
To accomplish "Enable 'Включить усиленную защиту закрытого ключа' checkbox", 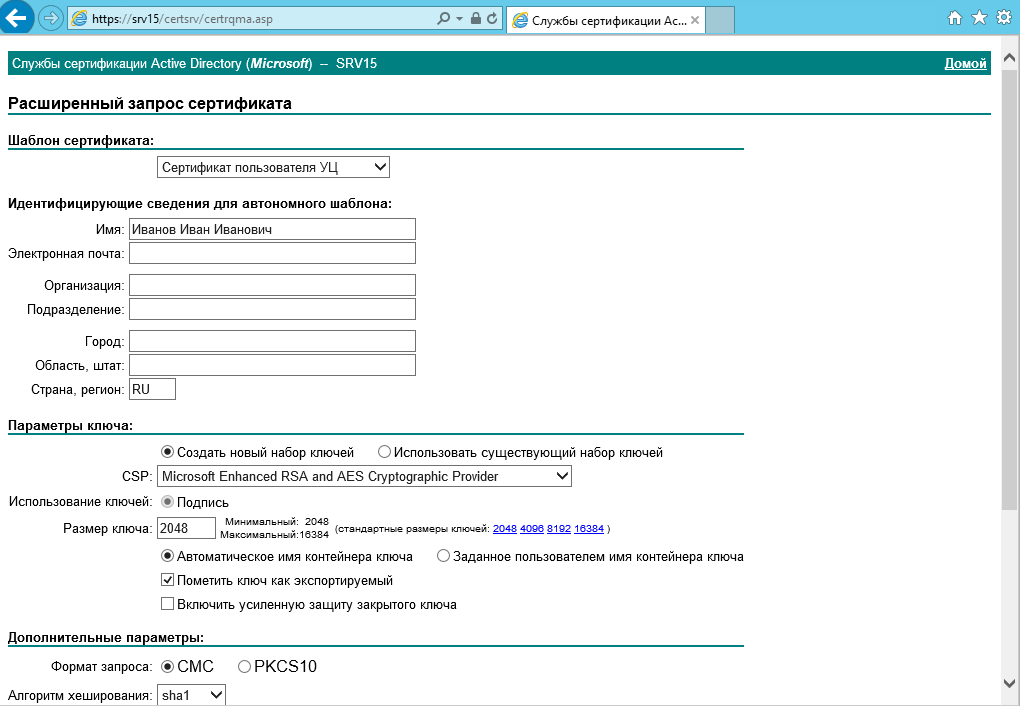I will pos(167,604).
